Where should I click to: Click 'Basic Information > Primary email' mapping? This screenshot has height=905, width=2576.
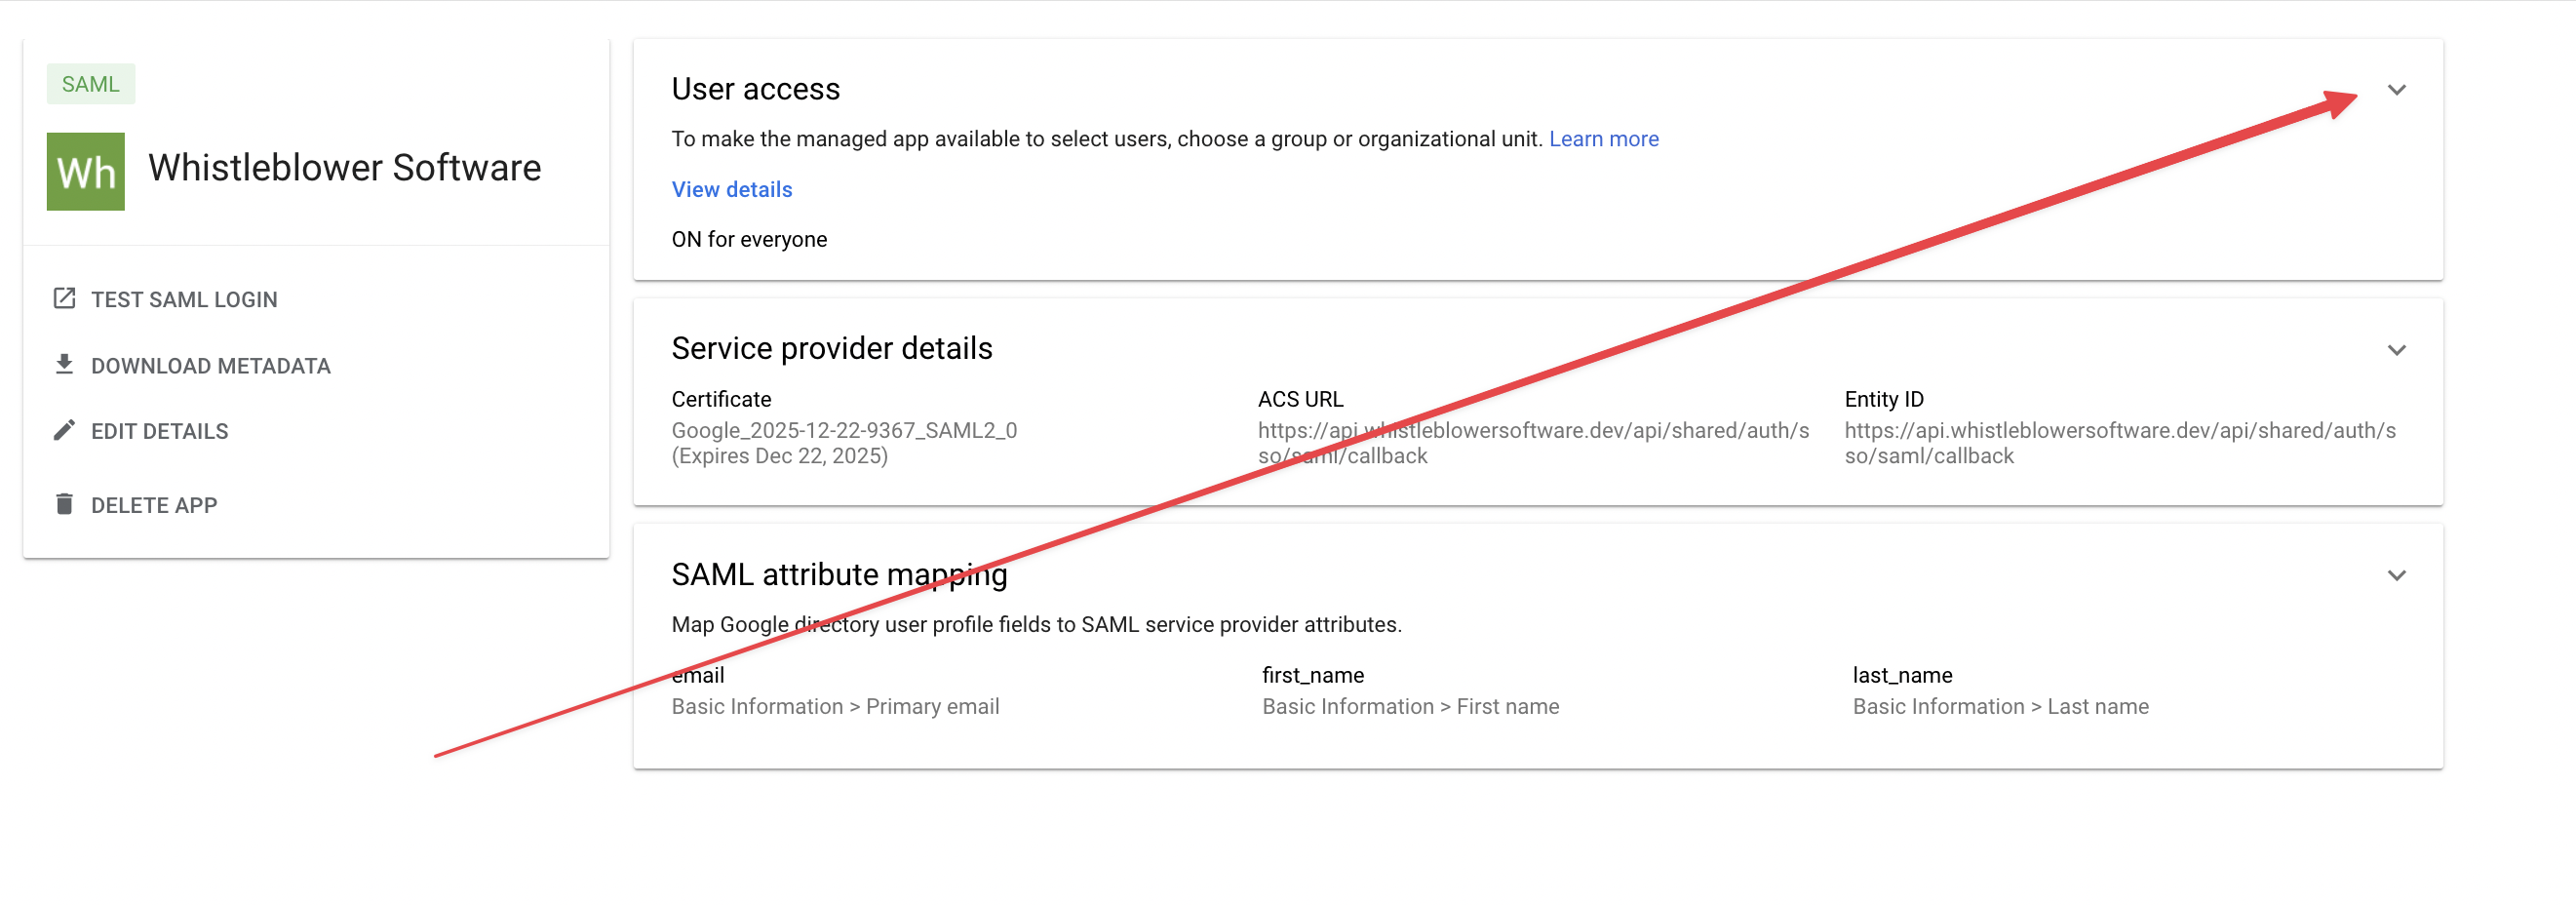836,706
